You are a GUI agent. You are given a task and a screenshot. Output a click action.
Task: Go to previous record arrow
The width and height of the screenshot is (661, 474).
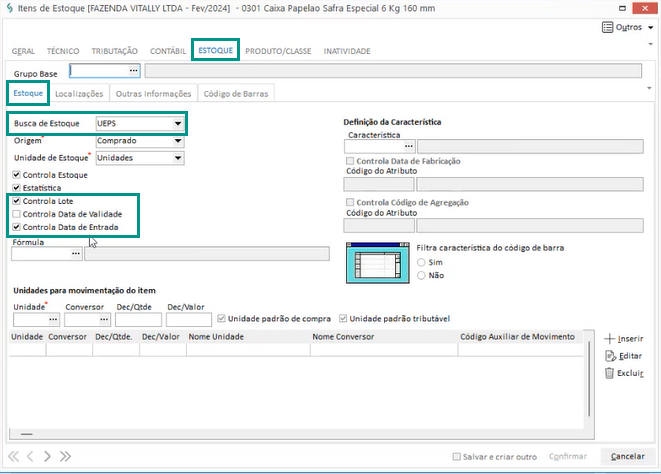pos(30,456)
